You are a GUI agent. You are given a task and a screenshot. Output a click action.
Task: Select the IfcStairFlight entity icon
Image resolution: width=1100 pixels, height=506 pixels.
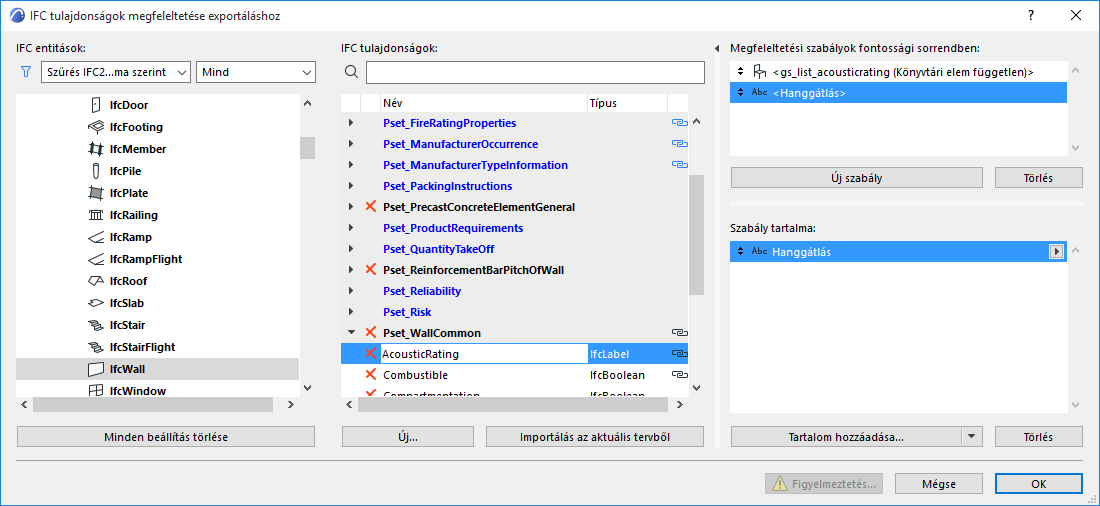[96, 347]
